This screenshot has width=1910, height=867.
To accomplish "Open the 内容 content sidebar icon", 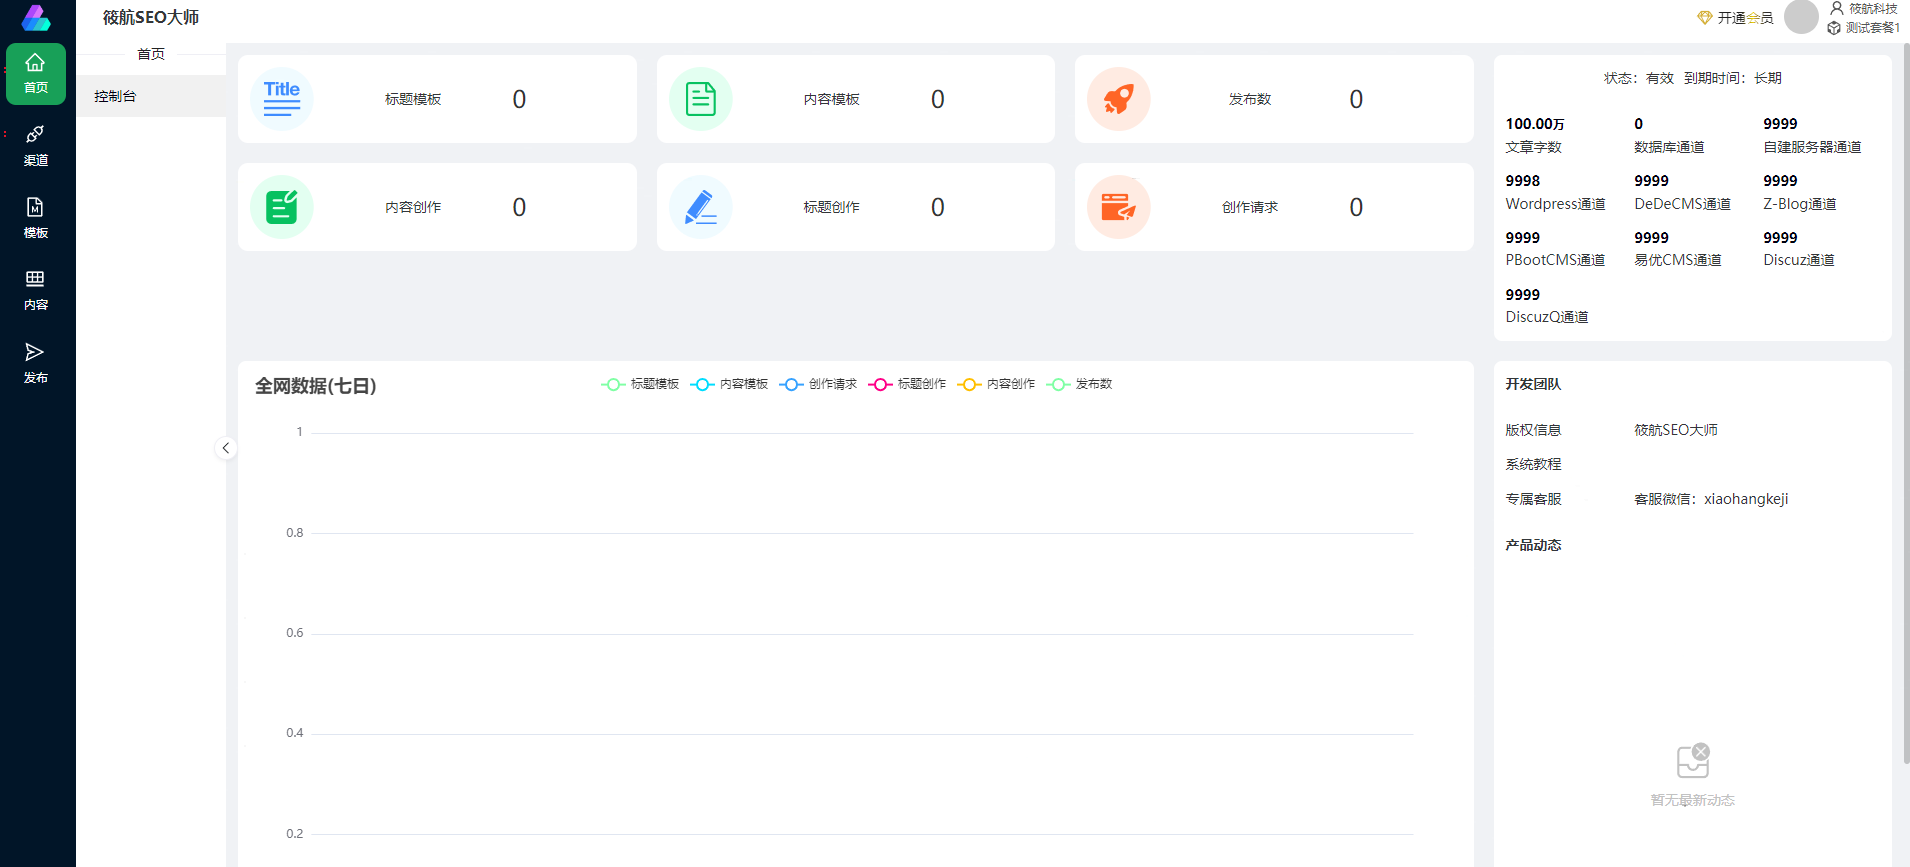I will coord(36,291).
